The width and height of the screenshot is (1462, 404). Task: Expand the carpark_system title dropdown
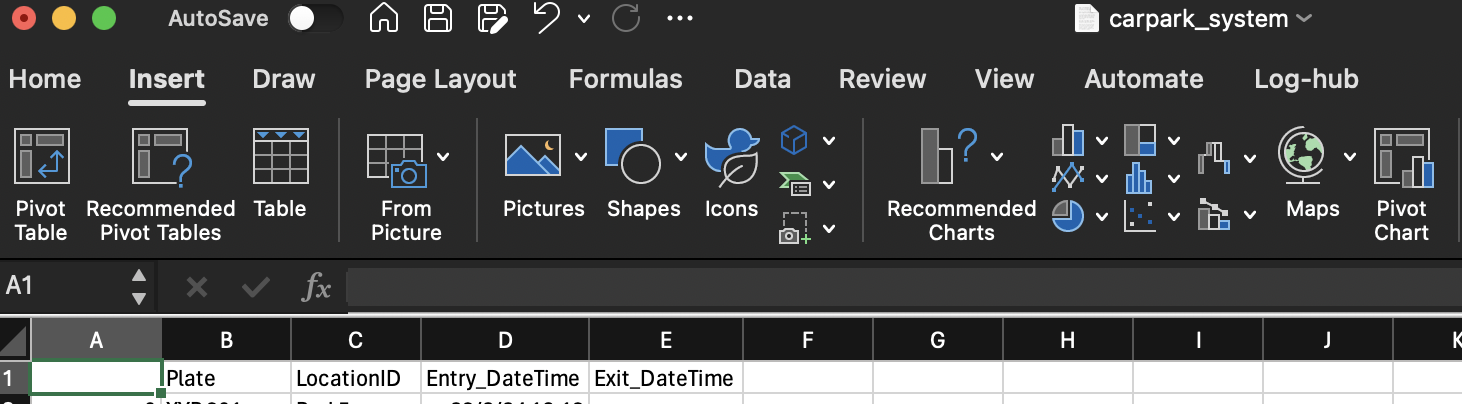point(1304,19)
